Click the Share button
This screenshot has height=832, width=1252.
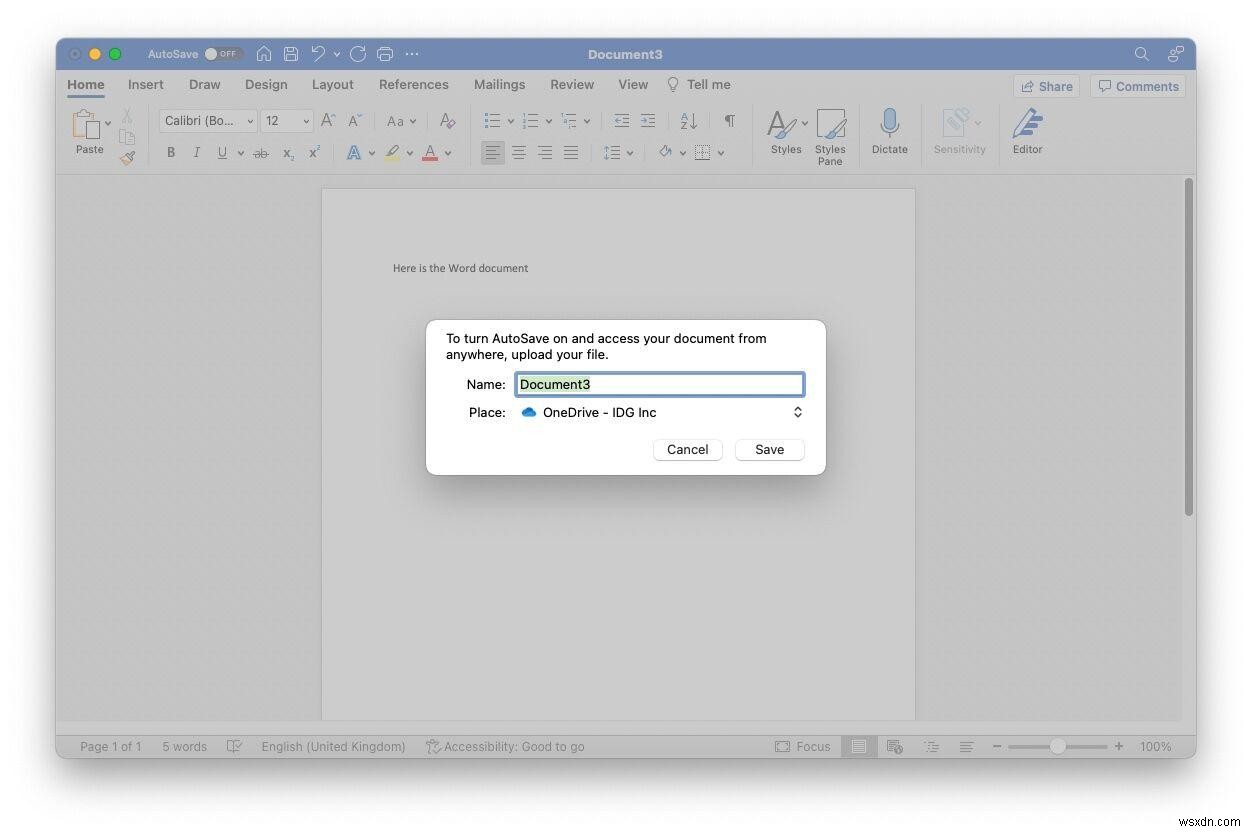pyautogui.click(x=1046, y=86)
